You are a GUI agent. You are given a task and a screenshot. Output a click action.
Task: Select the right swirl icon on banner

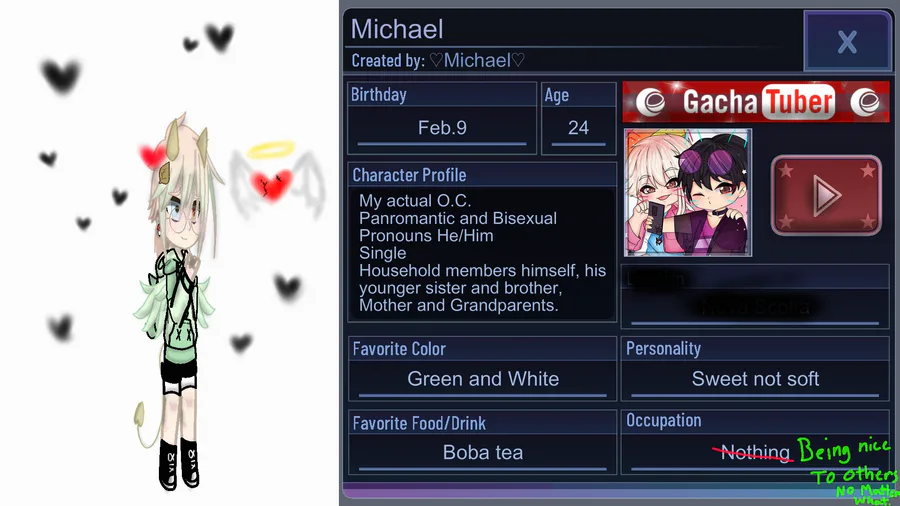866,102
